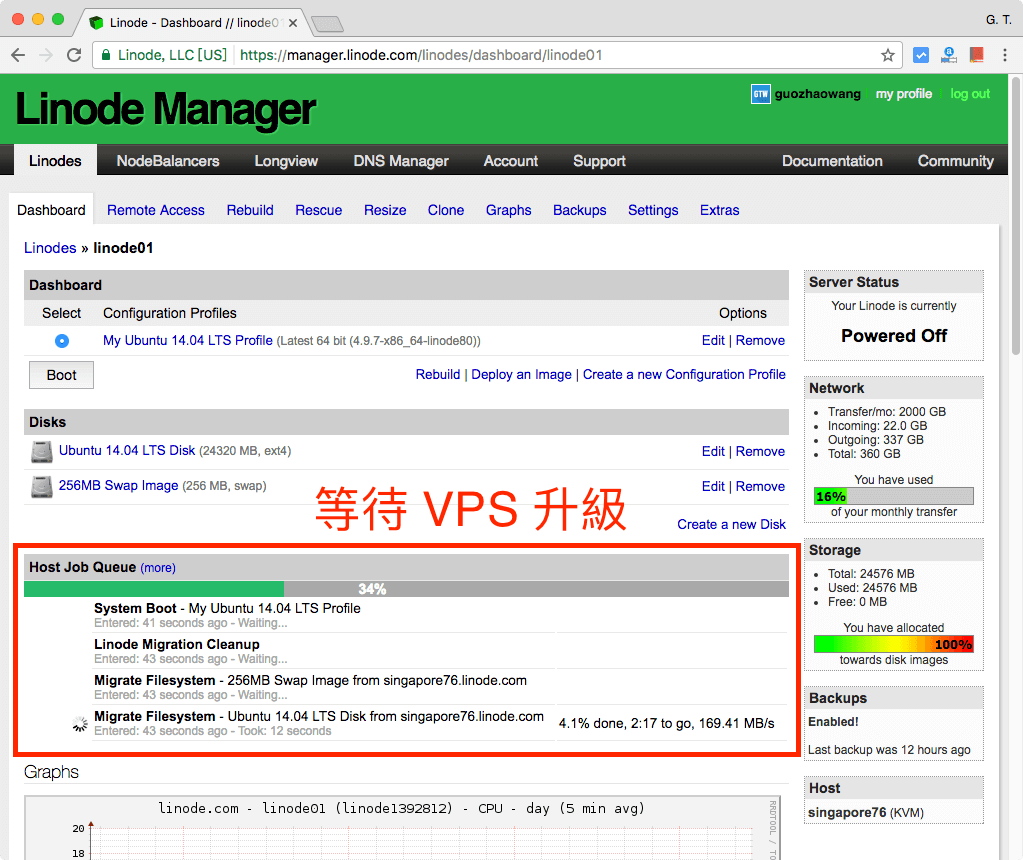Click the Deploy an Image link
The image size is (1023, 860).
coord(521,374)
